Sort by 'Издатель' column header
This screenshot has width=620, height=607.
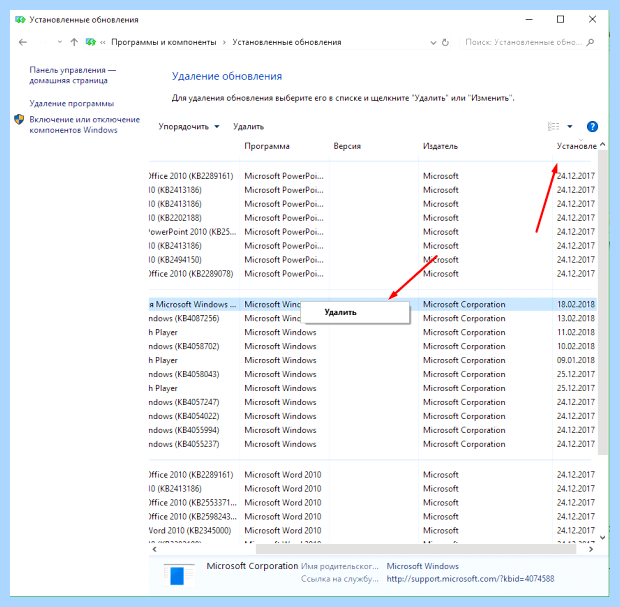click(440, 146)
